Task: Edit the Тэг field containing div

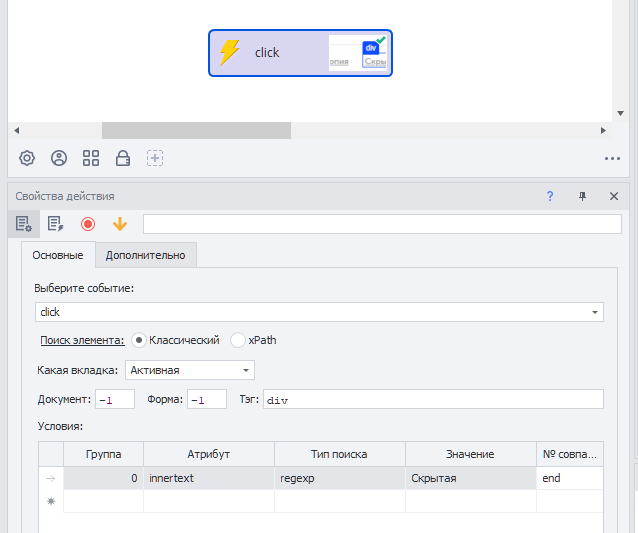Action: (x=433, y=399)
